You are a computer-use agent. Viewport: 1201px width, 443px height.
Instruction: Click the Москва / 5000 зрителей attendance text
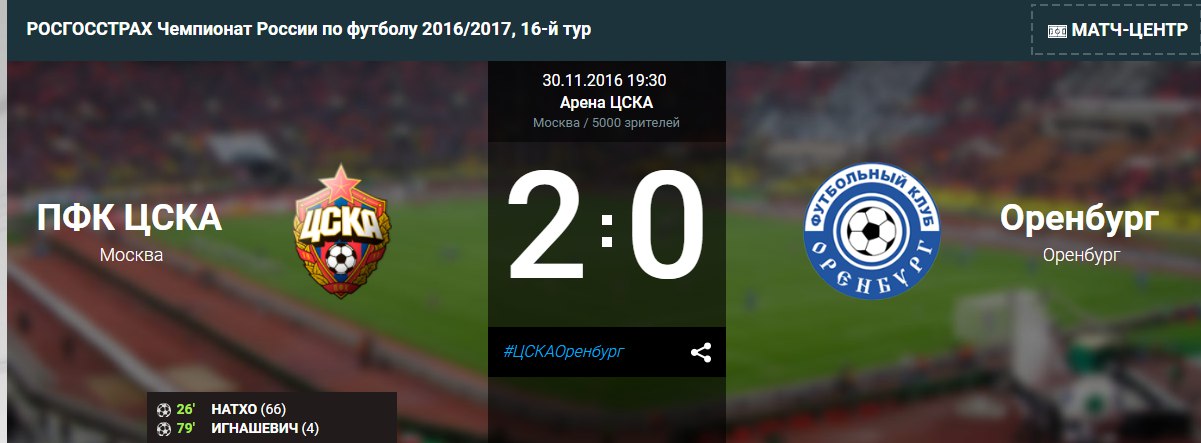(x=606, y=123)
